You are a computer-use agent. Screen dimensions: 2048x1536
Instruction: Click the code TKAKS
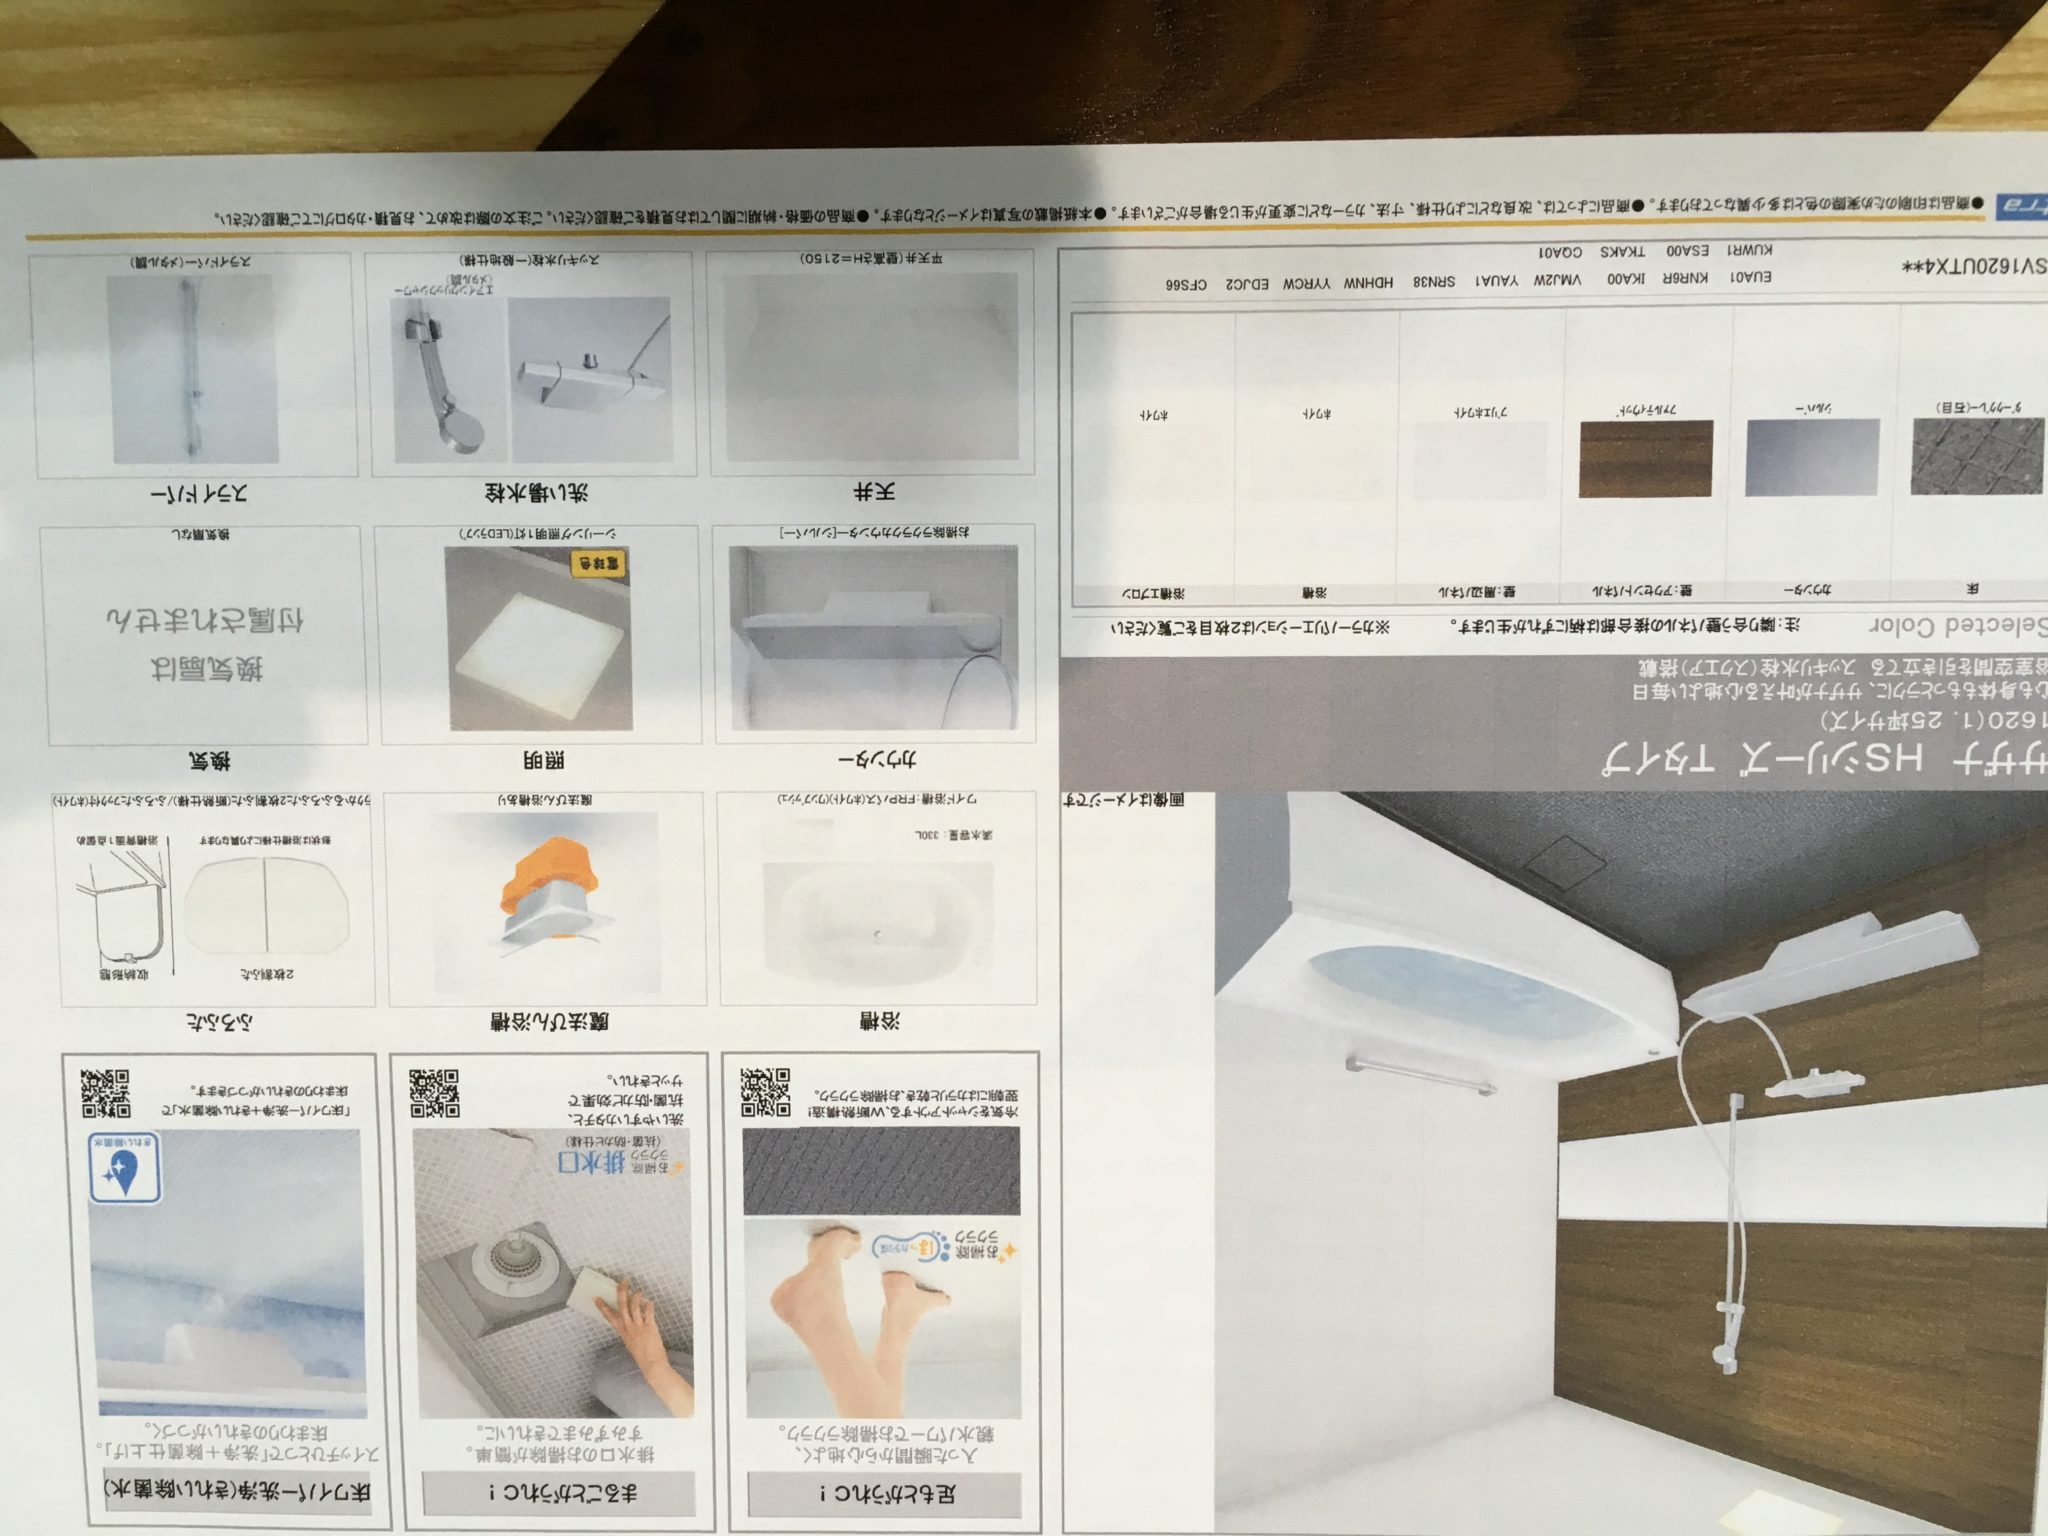click(1622, 251)
